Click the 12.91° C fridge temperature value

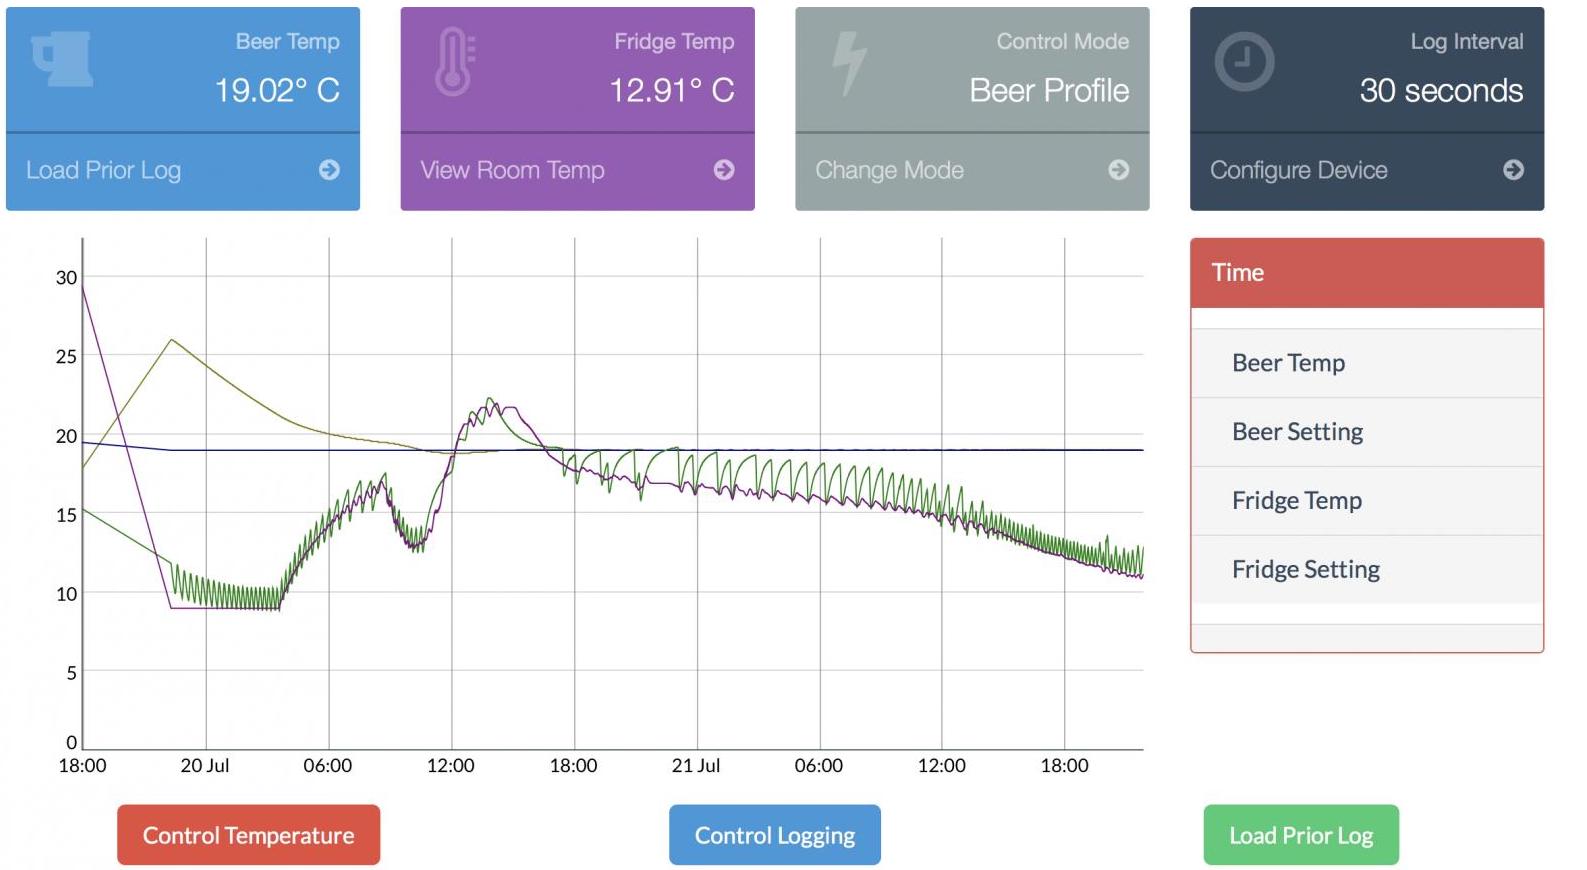[672, 91]
